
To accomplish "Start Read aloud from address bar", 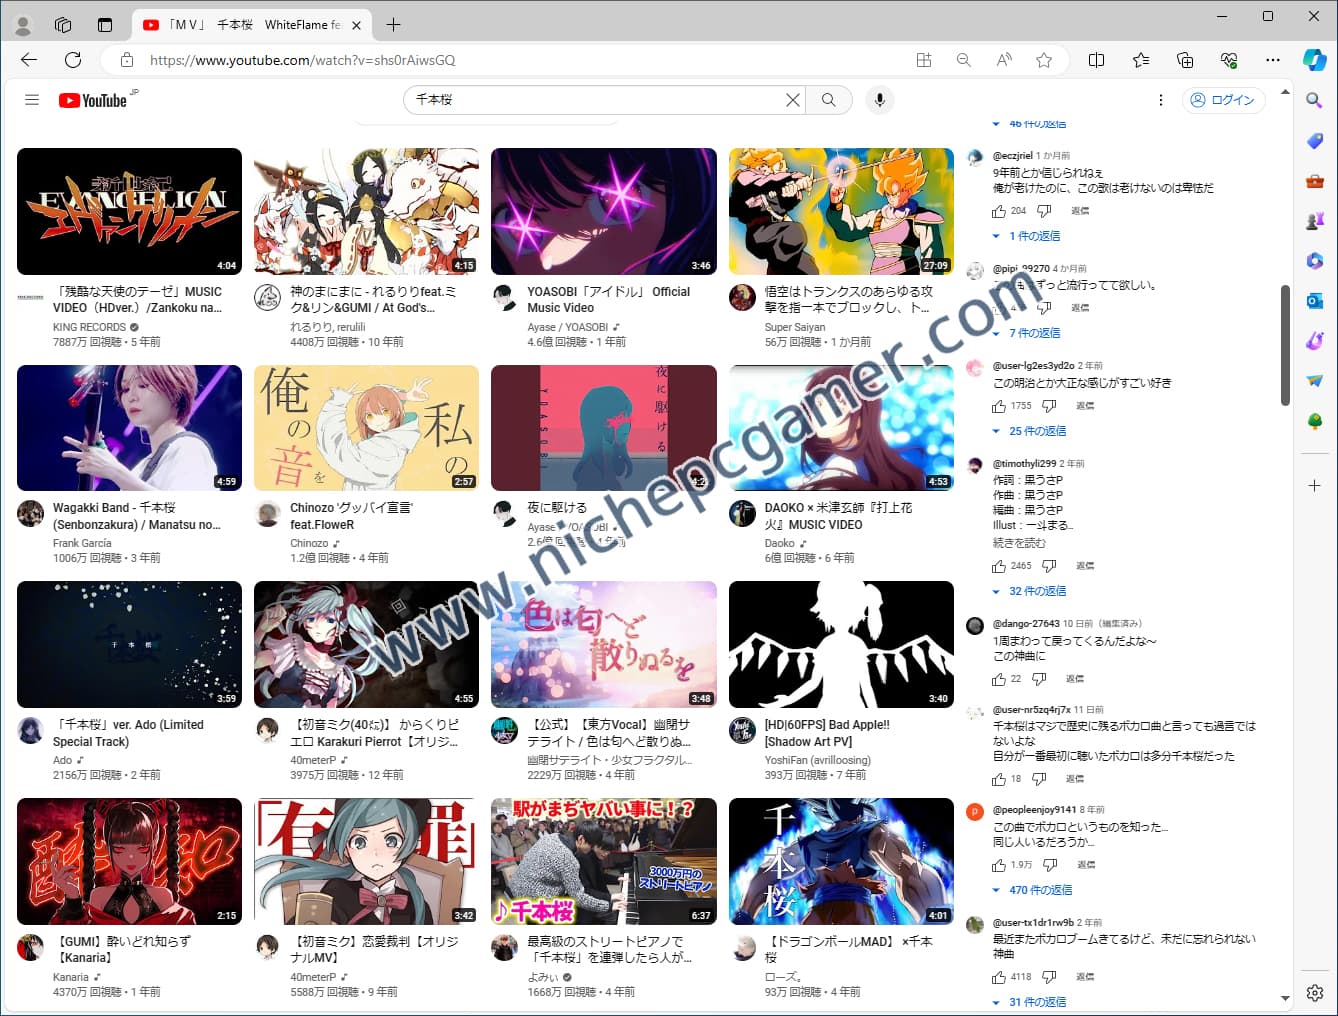I will pyautogui.click(x=1004, y=60).
